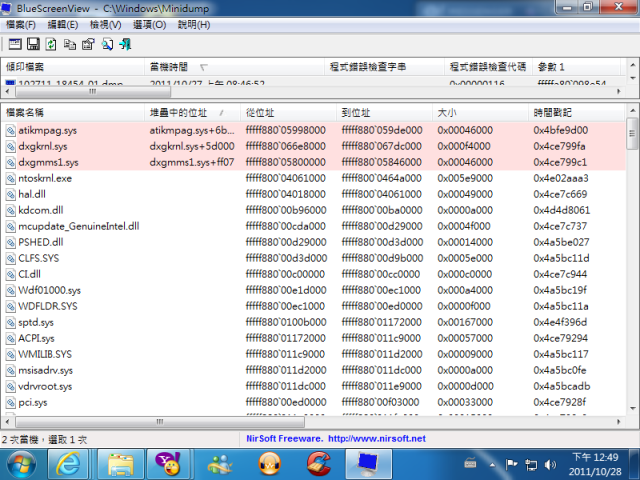
Task: Click the CI.dll row name
Action: (29, 274)
